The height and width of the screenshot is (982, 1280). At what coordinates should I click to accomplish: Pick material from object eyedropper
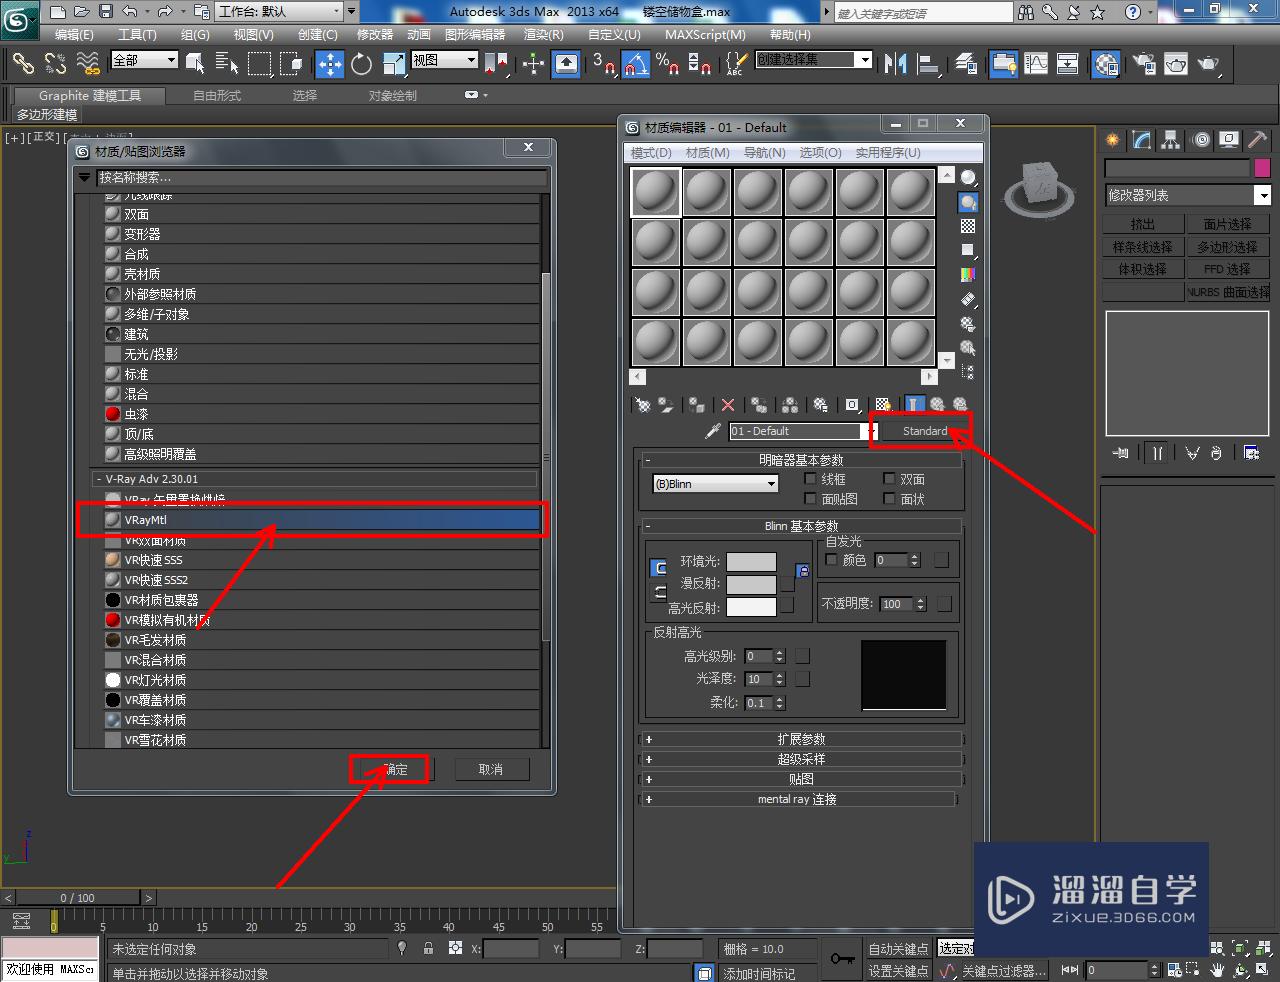713,431
